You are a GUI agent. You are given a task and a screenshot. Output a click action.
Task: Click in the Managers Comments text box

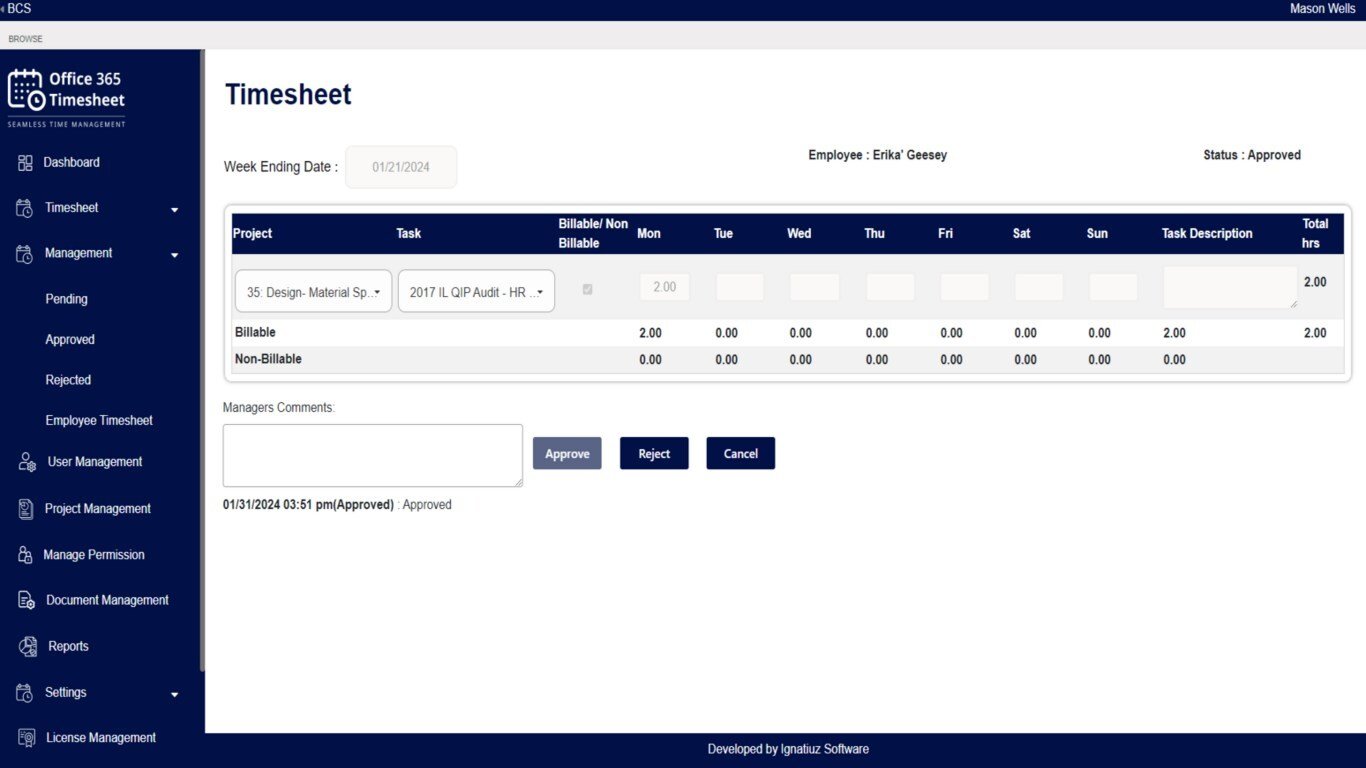pos(372,455)
